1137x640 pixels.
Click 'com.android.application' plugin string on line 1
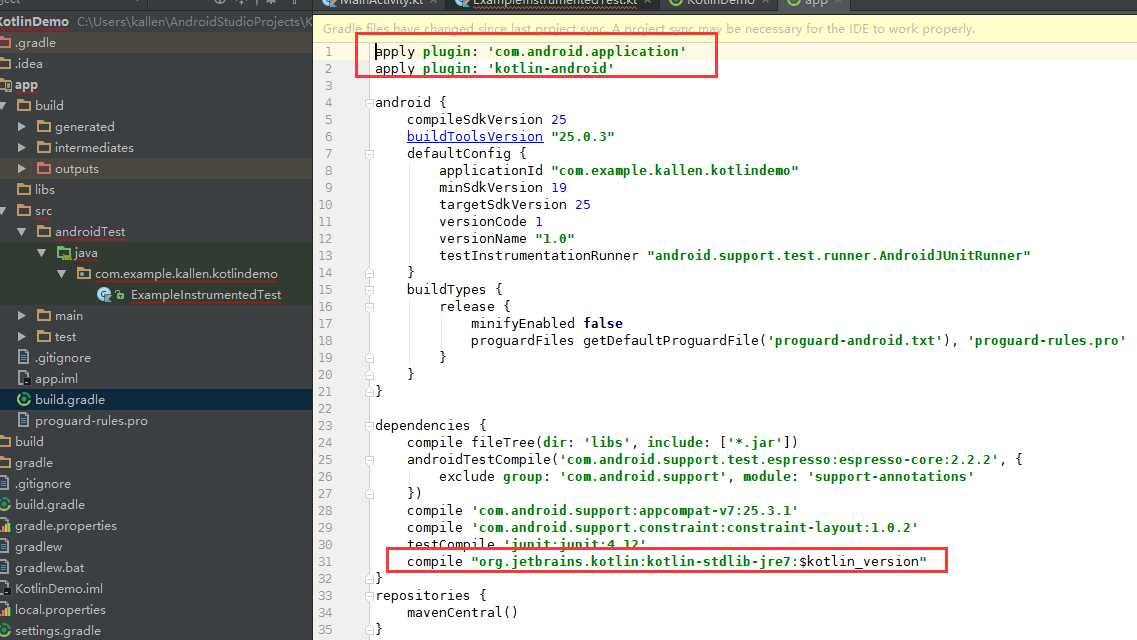587,51
